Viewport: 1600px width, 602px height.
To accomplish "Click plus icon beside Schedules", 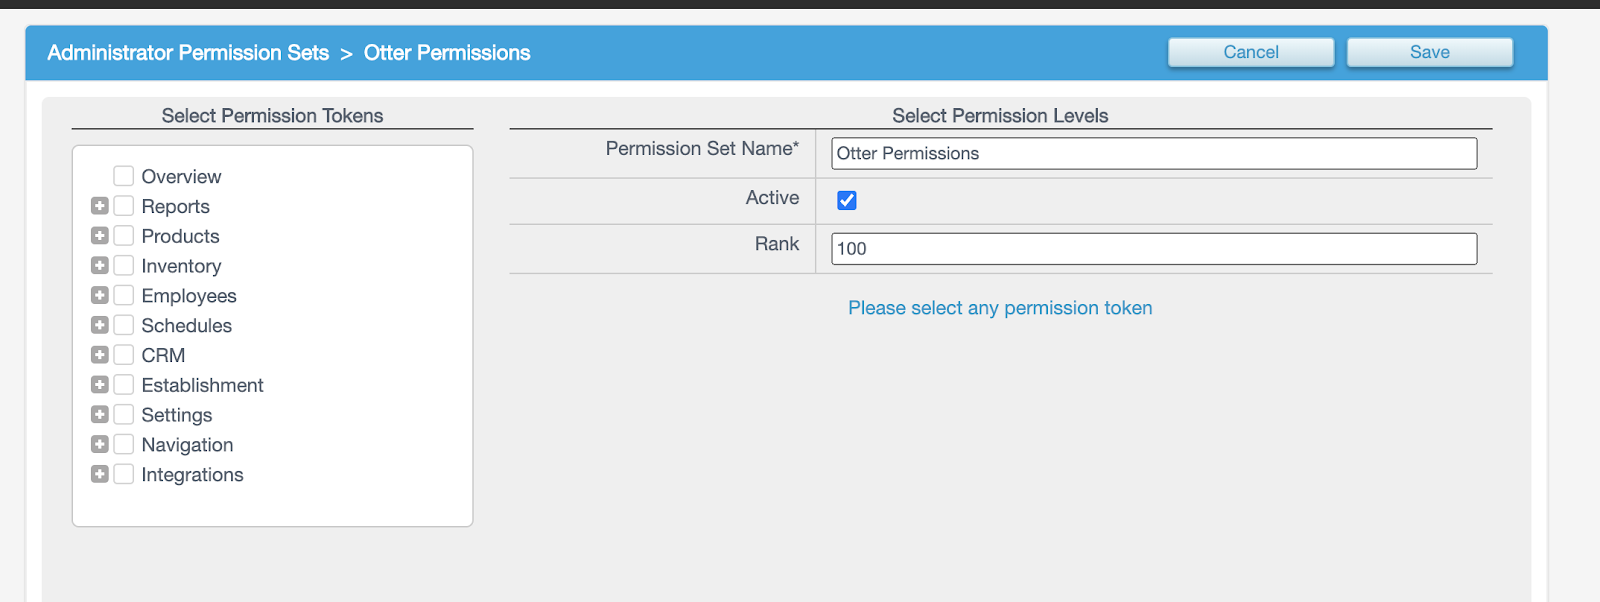I will [x=100, y=325].
